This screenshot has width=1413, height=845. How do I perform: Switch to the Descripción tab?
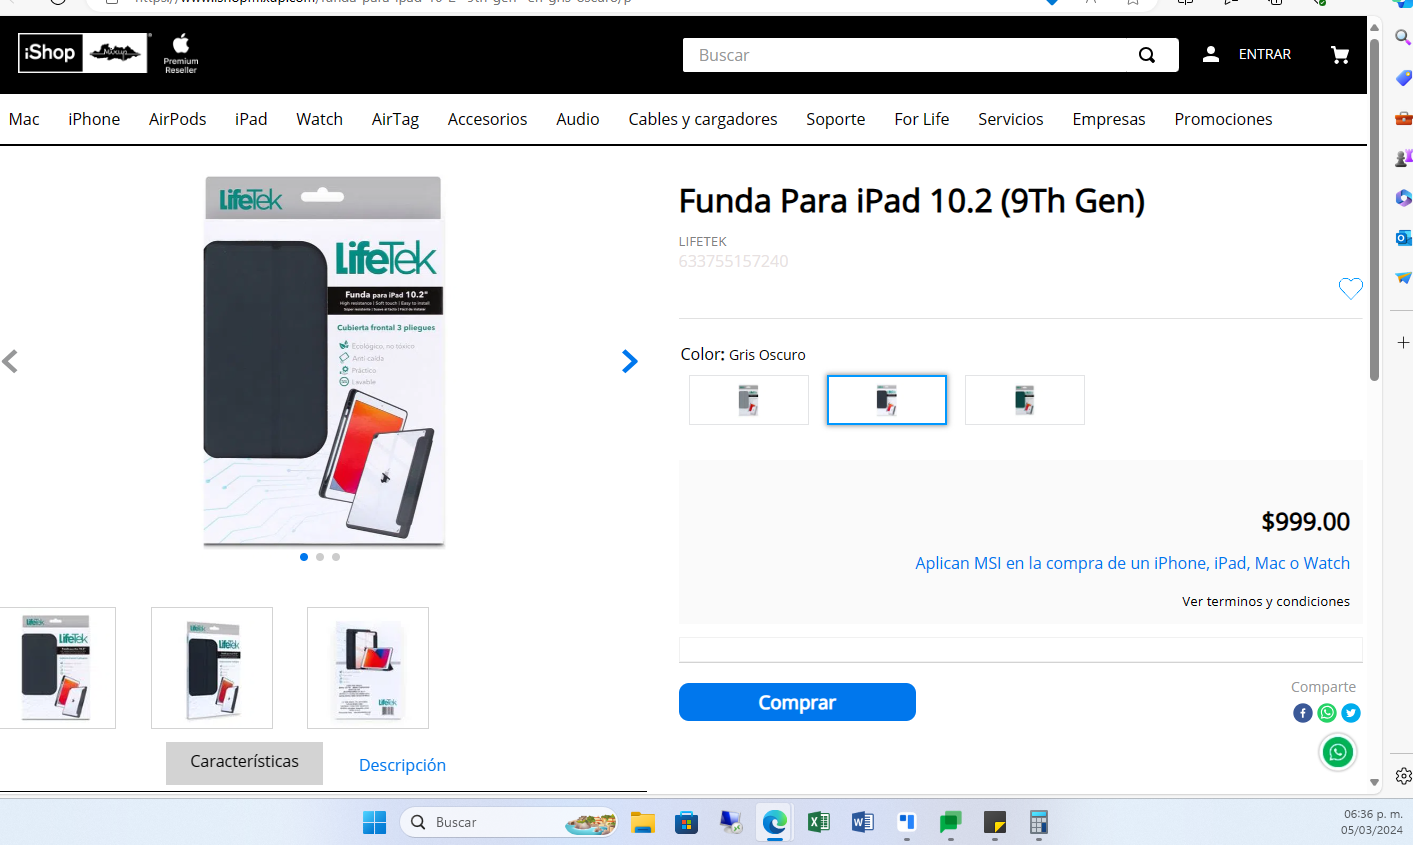coord(402,765)
